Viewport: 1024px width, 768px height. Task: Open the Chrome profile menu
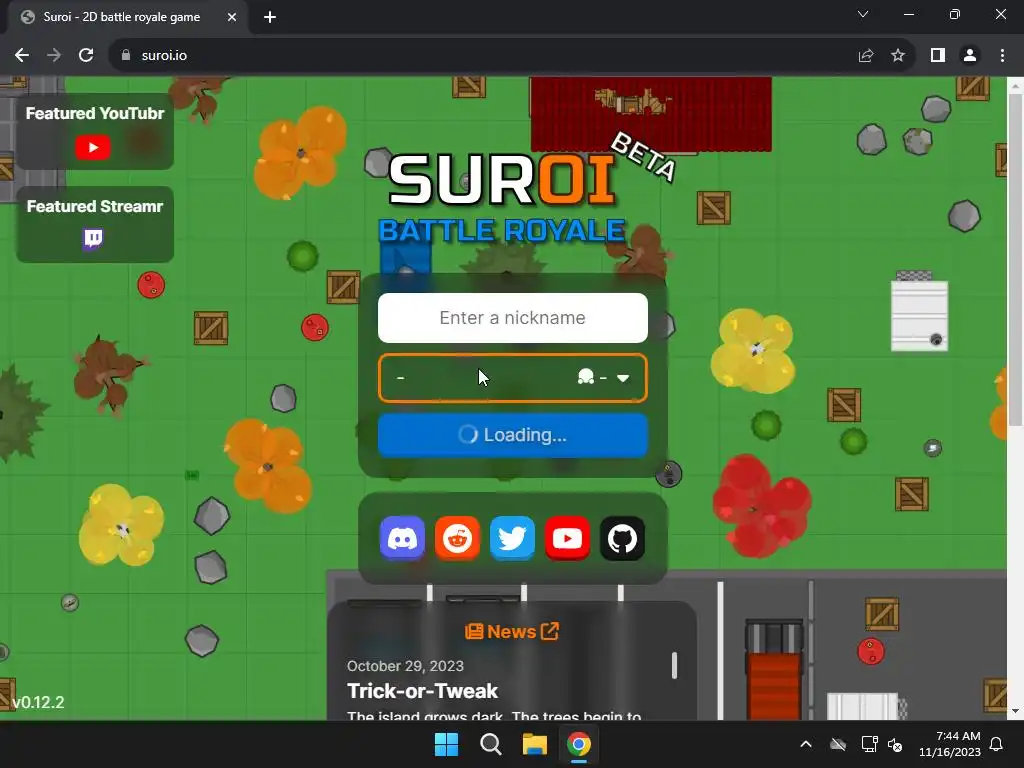[x=970, y=56]
